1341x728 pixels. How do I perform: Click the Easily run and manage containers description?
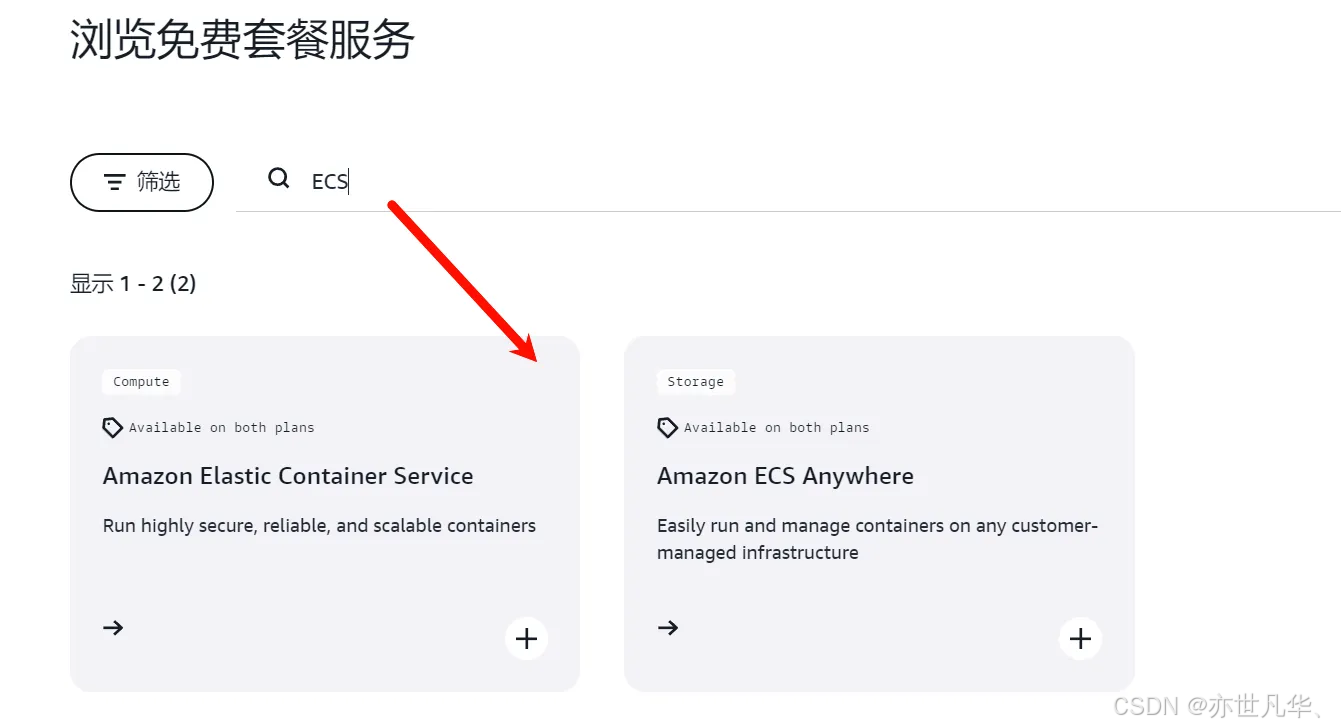pos(877,539)
